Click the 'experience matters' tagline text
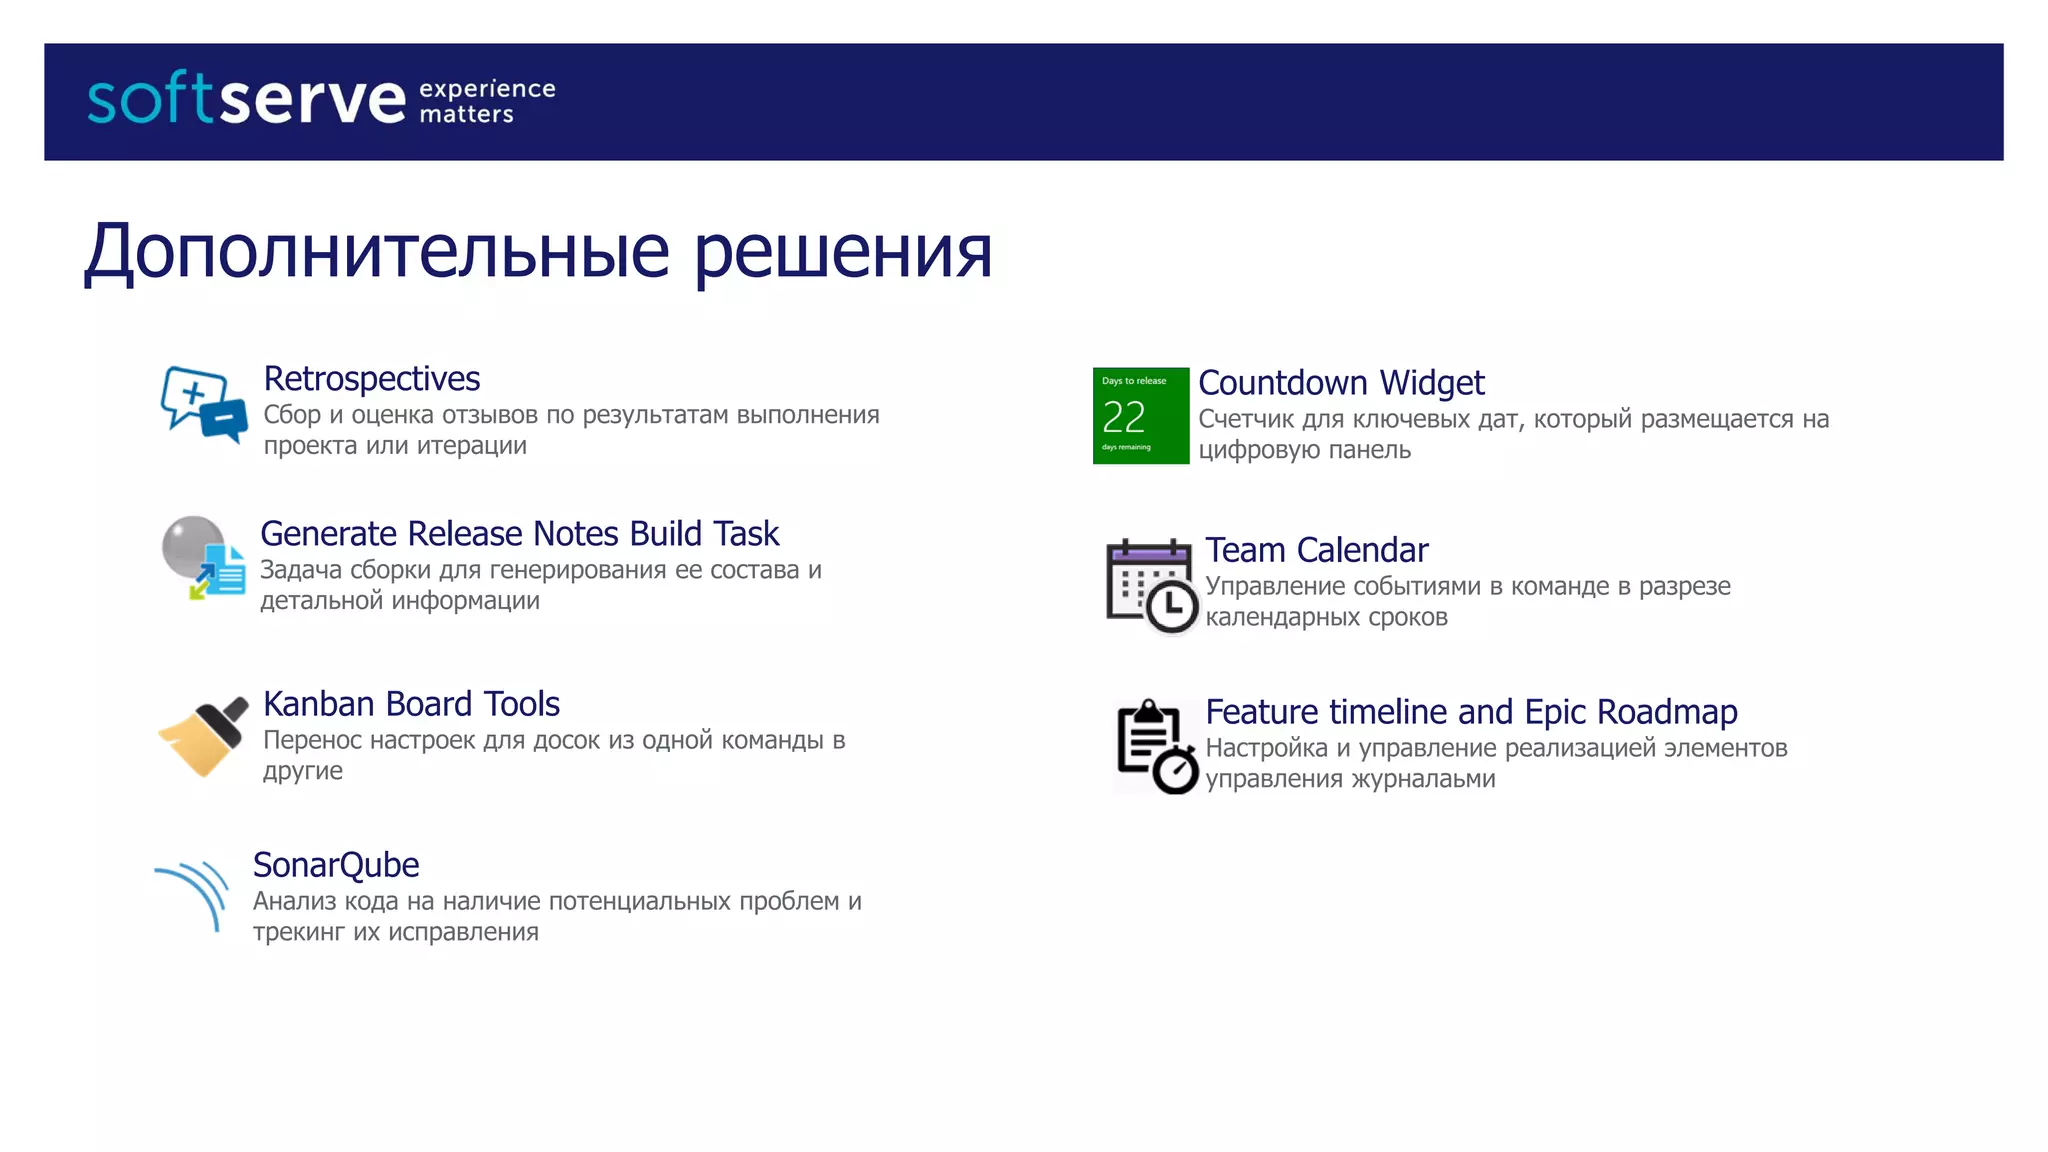 coord(487,101)
